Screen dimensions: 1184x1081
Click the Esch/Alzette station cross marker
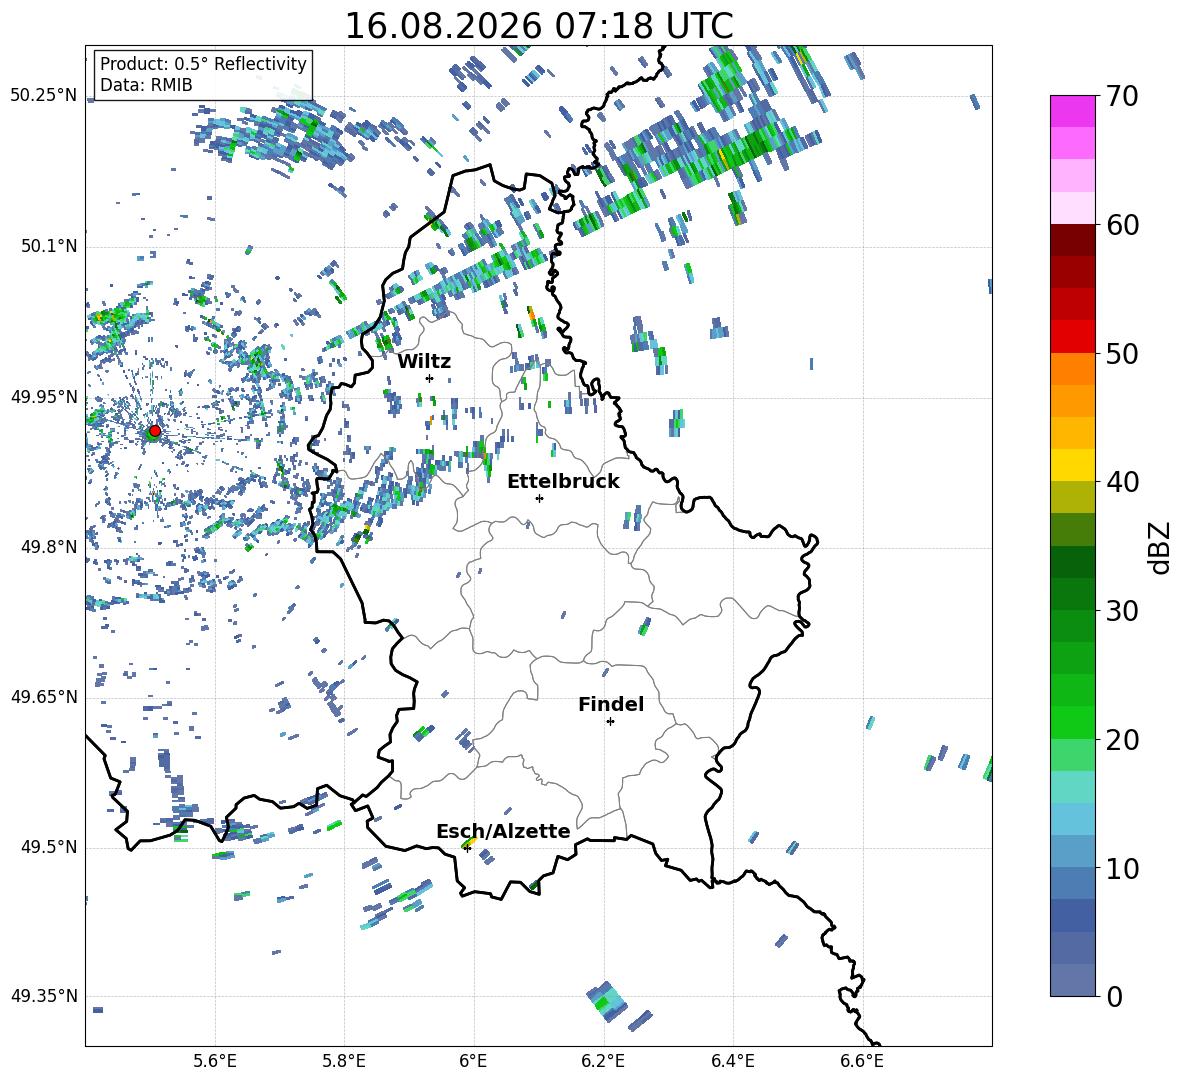467,848
